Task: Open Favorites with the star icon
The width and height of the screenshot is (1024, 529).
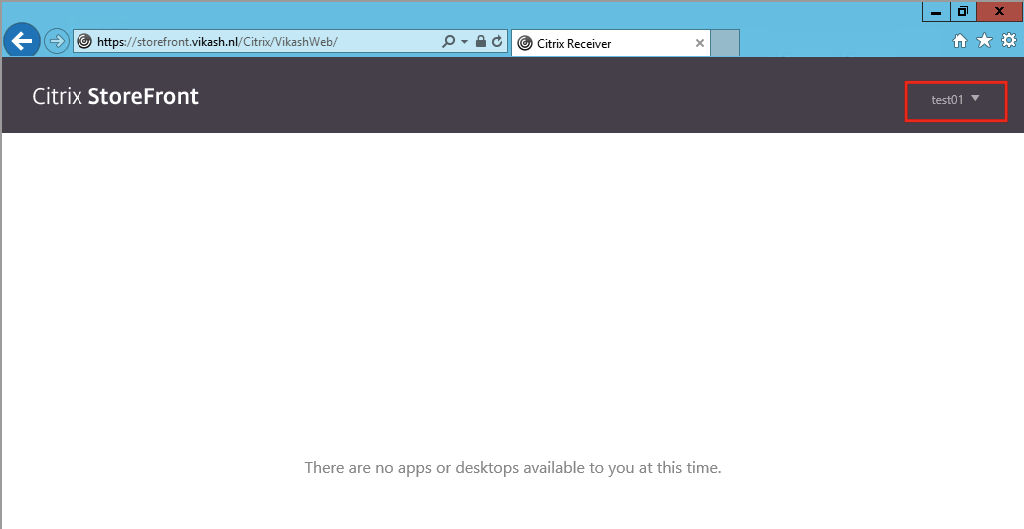Action: [x=984, y=40]
